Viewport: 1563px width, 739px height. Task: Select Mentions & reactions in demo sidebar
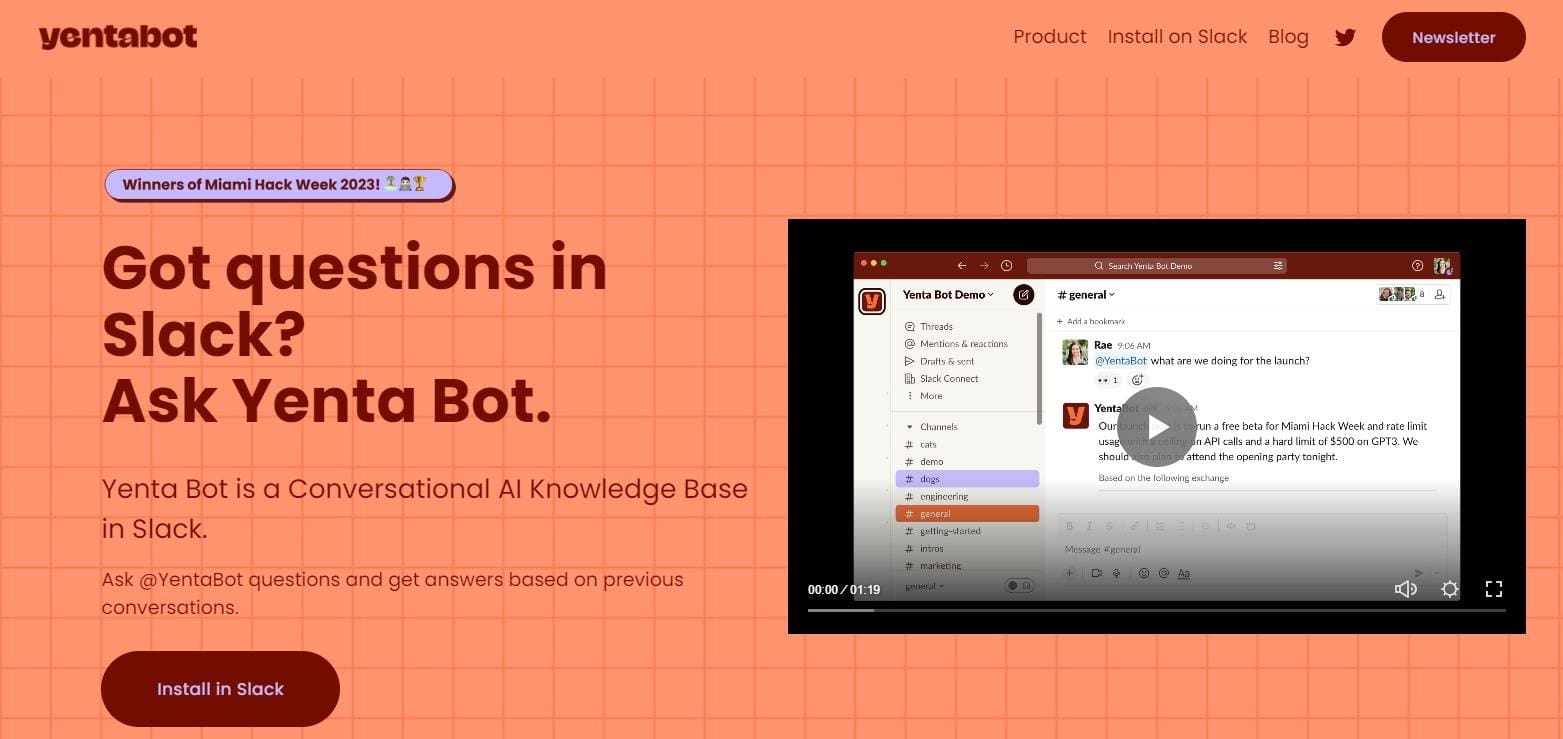point(955,344)
